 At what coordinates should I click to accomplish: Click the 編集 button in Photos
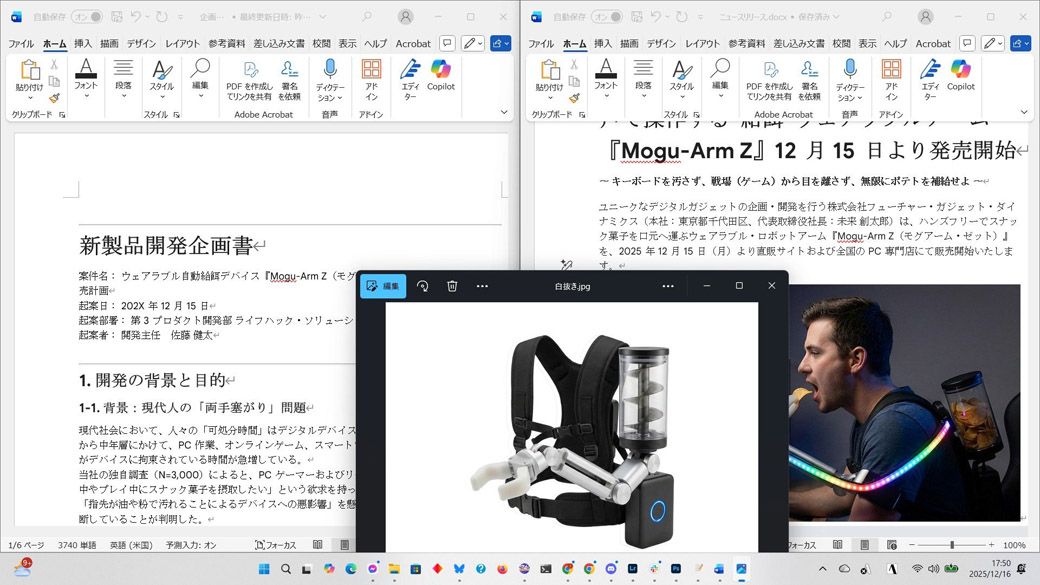[x=383, y=286]
